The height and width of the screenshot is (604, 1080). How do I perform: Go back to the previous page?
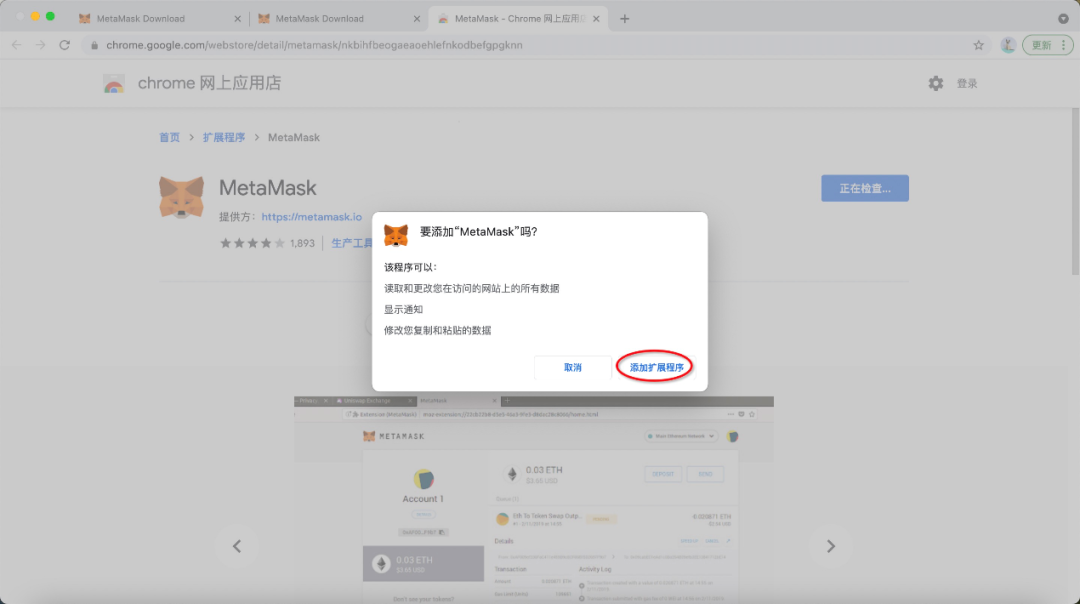coord(17,45)
